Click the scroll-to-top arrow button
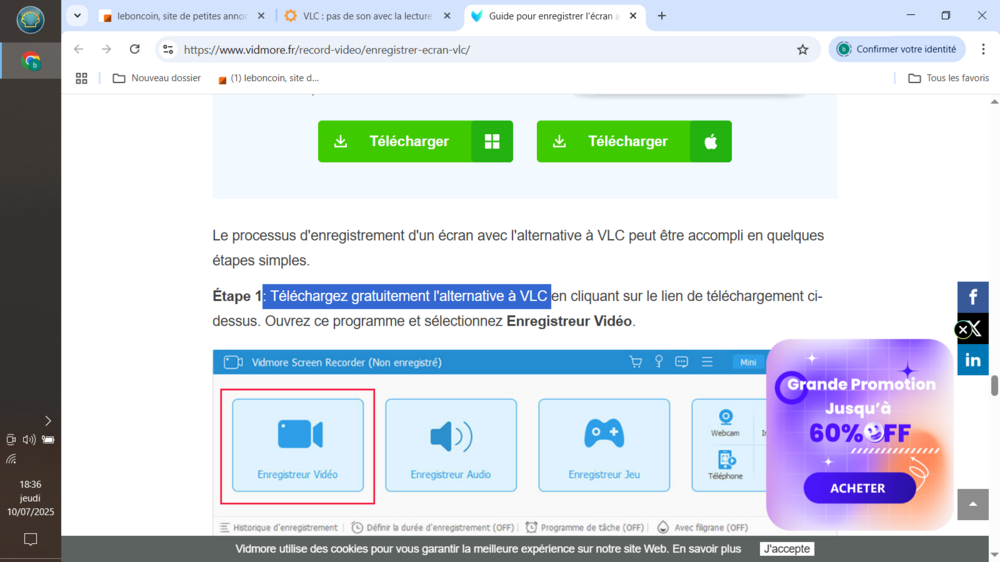Screen dimensions: 1000x562 [x=972, y=505]
